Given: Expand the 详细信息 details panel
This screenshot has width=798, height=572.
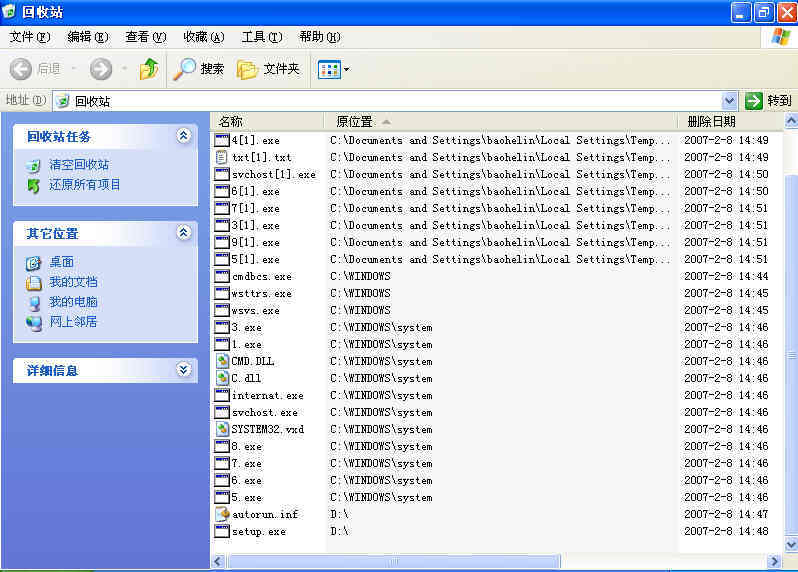Looking at the screenshot, I should point(183,370).
